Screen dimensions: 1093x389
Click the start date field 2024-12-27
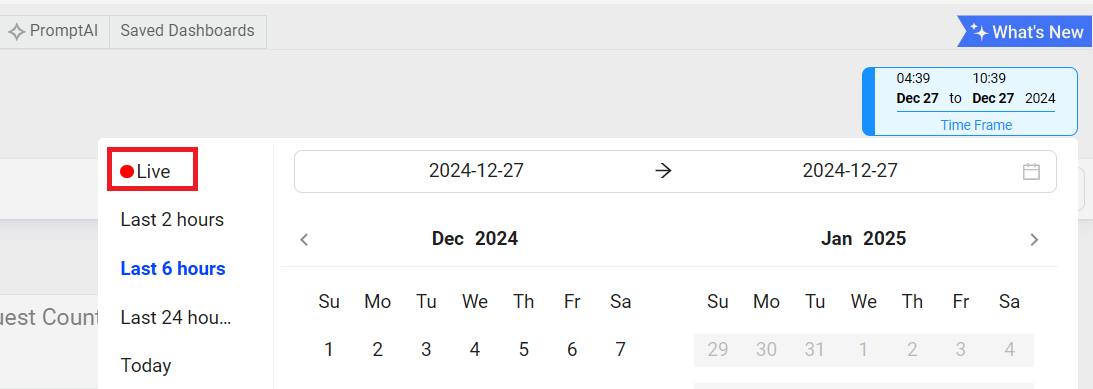476,170
